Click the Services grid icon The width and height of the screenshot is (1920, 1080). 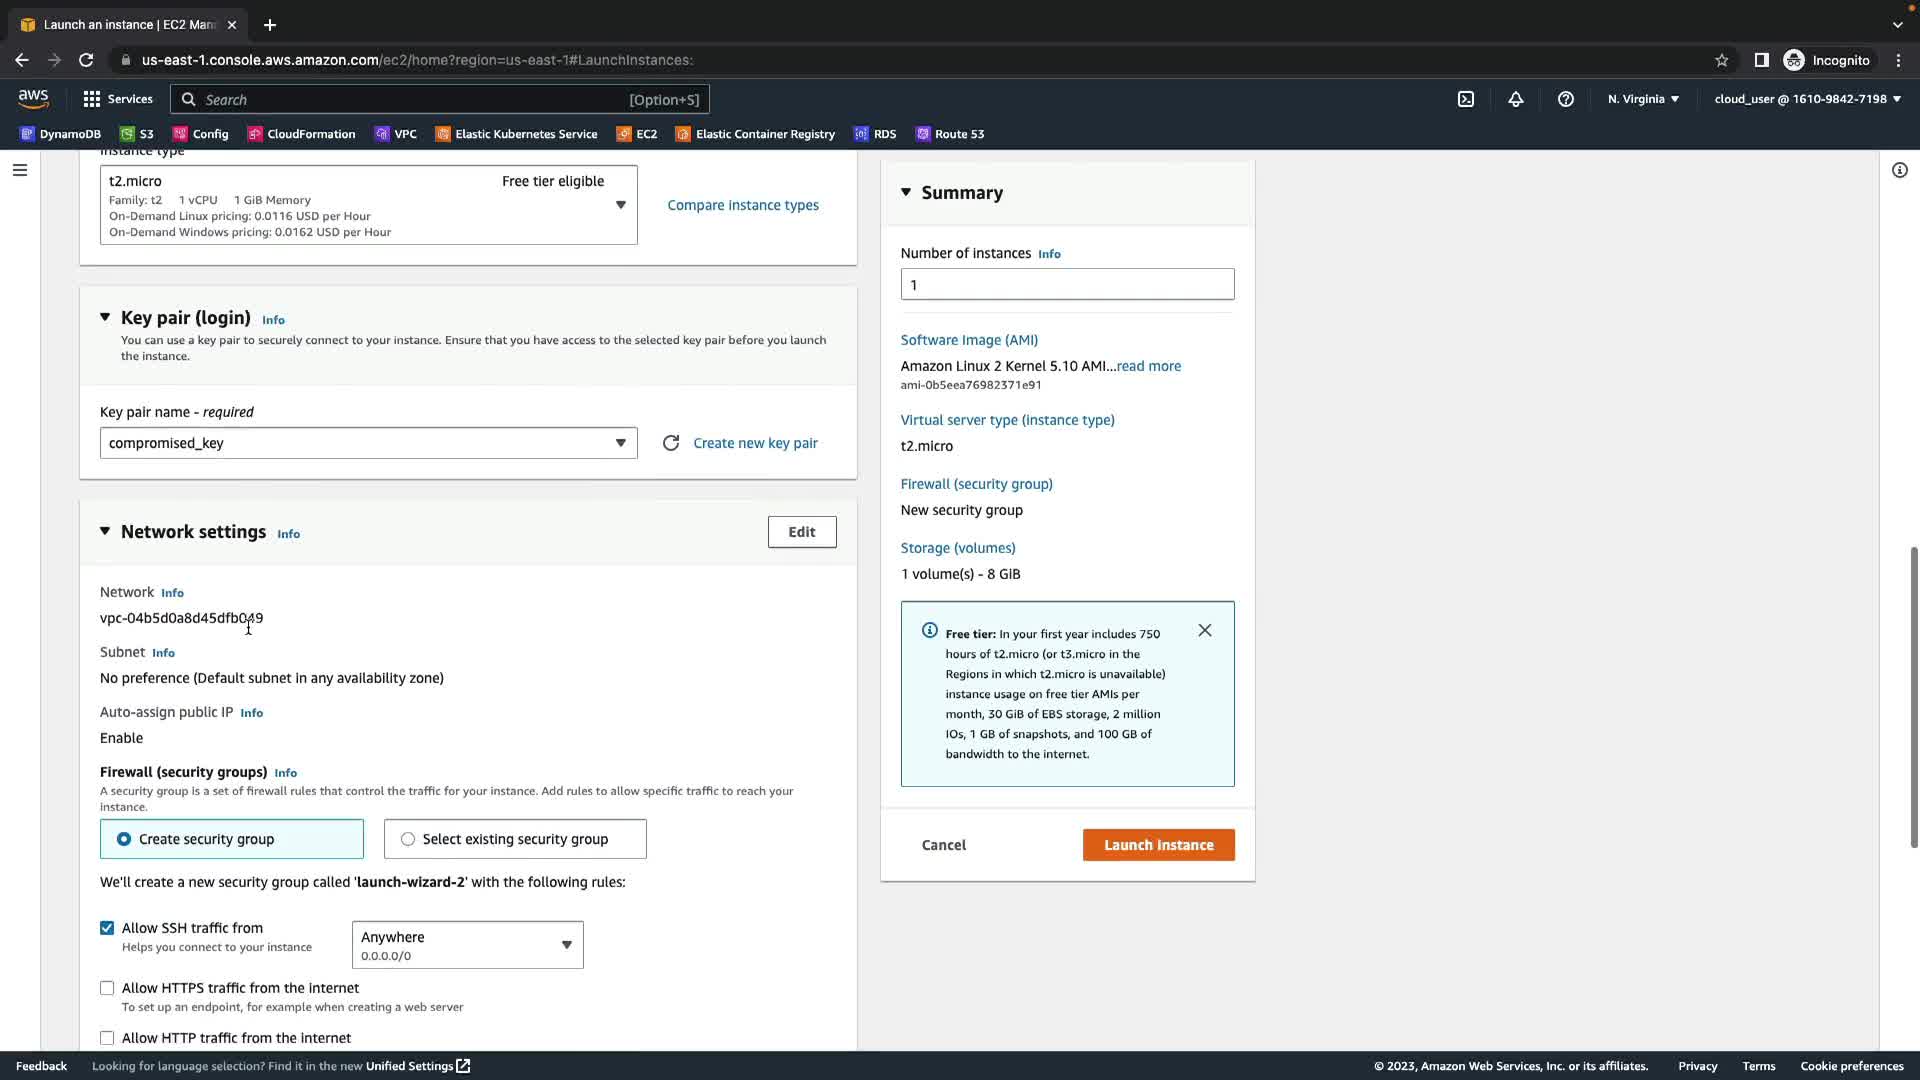92,99
